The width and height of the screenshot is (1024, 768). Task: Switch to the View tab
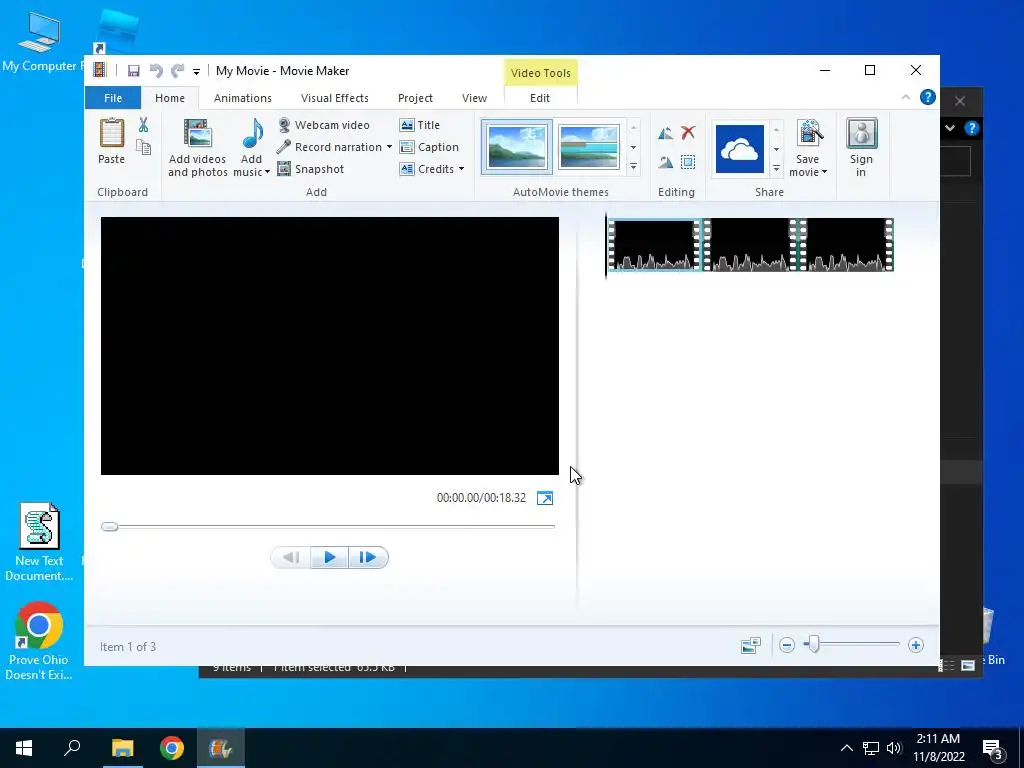tap(474, 98)
